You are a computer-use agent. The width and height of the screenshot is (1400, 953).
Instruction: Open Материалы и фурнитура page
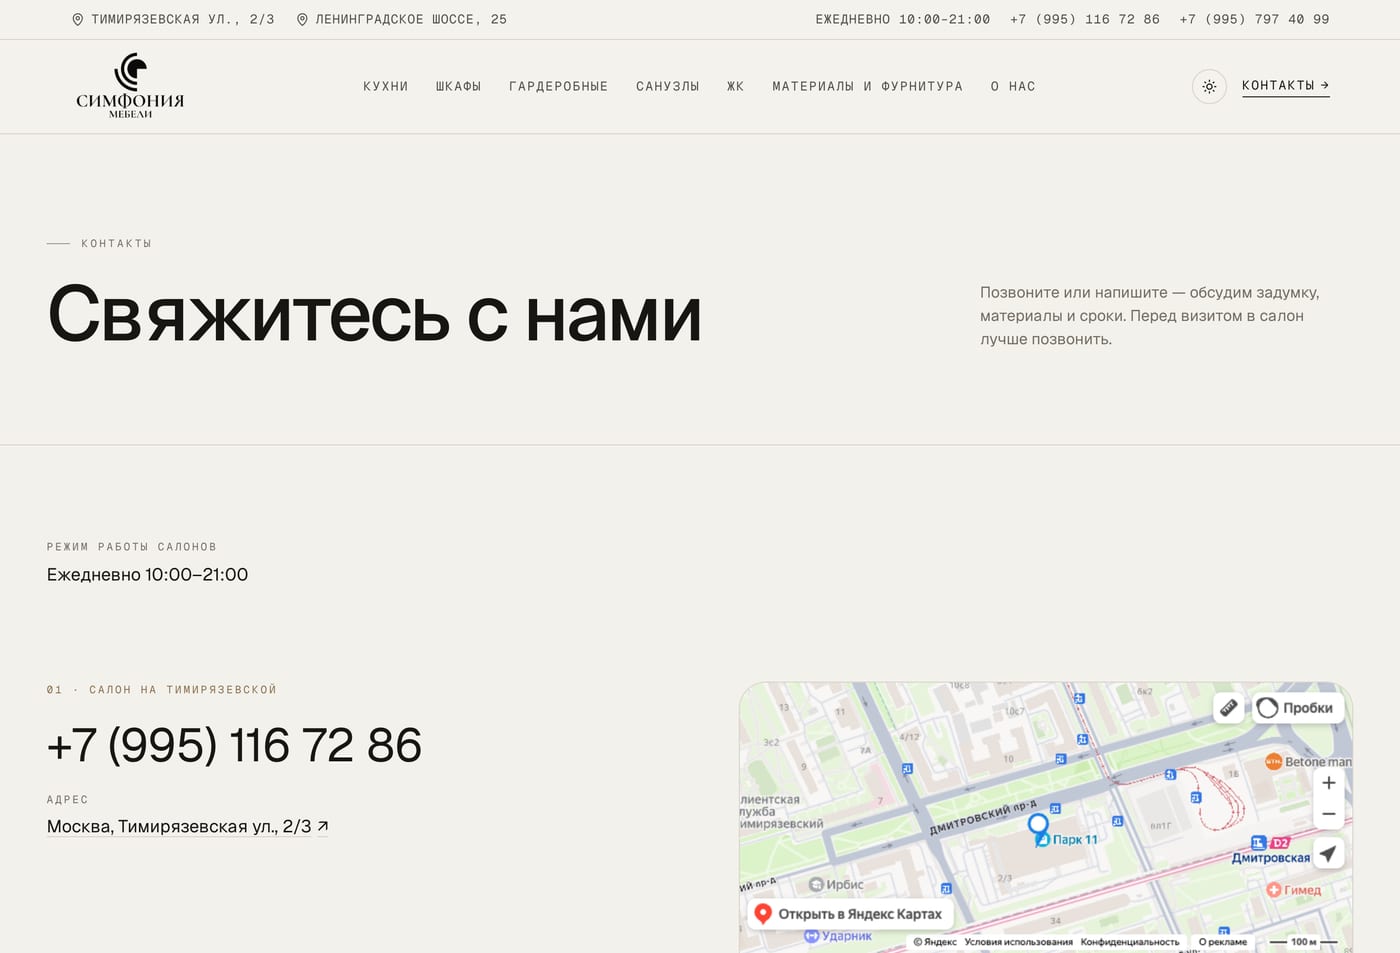pos(867,87)
